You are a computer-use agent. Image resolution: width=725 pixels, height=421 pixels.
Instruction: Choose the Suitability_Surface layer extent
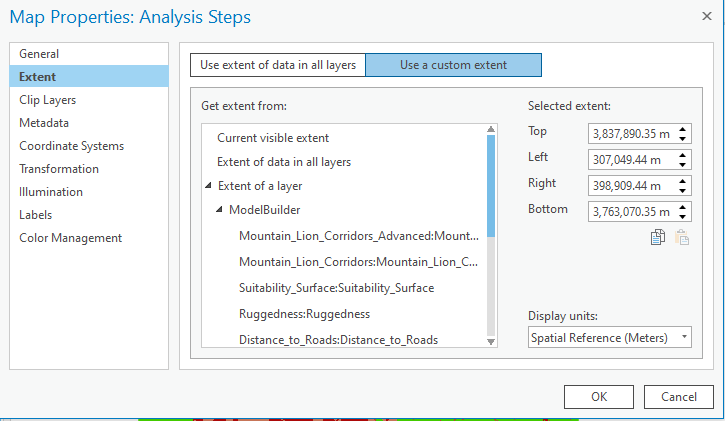pyautogui.click(x=336, y=288)
